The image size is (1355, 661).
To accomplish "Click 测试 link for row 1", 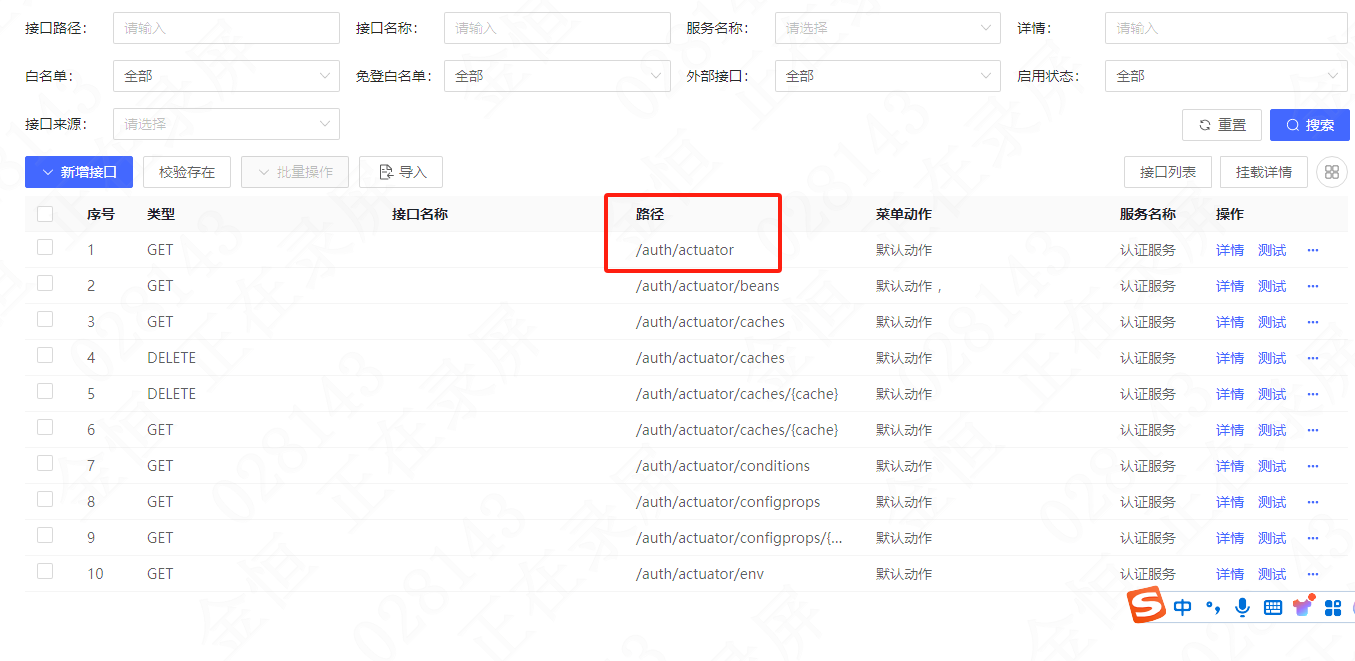I will pyautogui.click(x=1272, y=250).
